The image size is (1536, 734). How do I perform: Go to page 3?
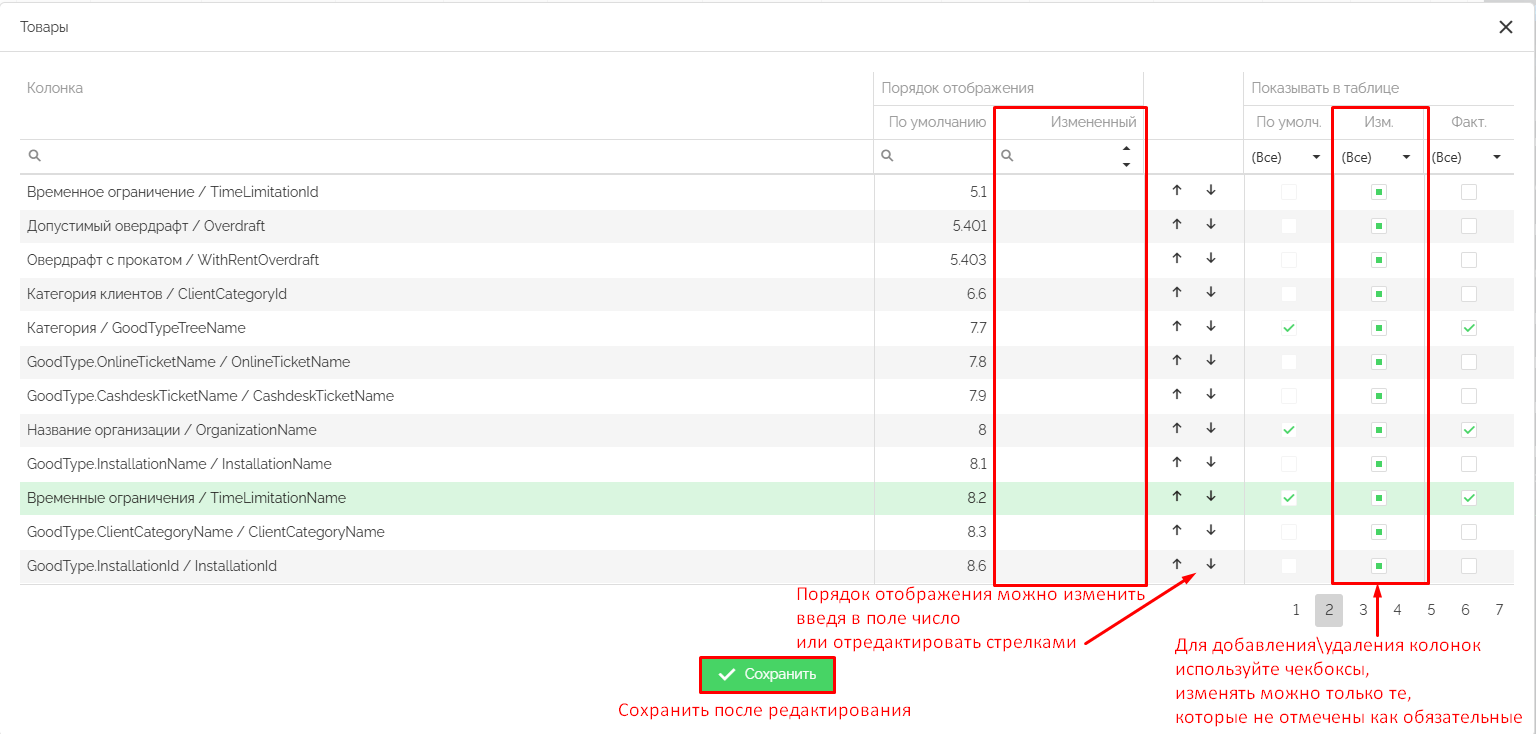click(x=1363, y=610)
